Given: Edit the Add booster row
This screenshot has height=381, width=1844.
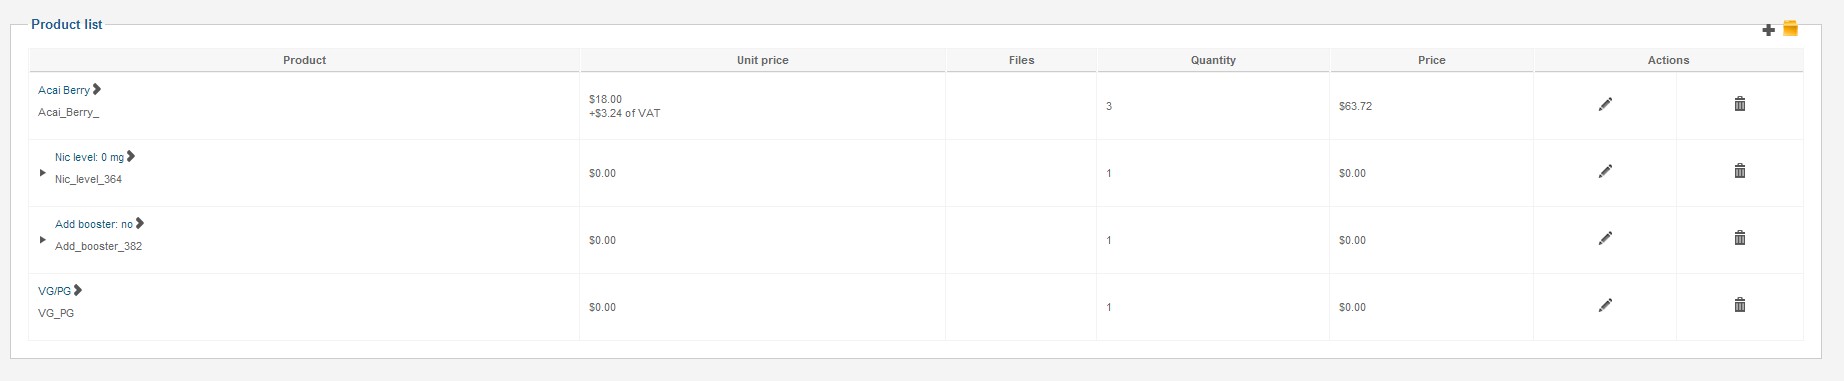Looking at the screenshot, I should click(x=1605, y=238).
